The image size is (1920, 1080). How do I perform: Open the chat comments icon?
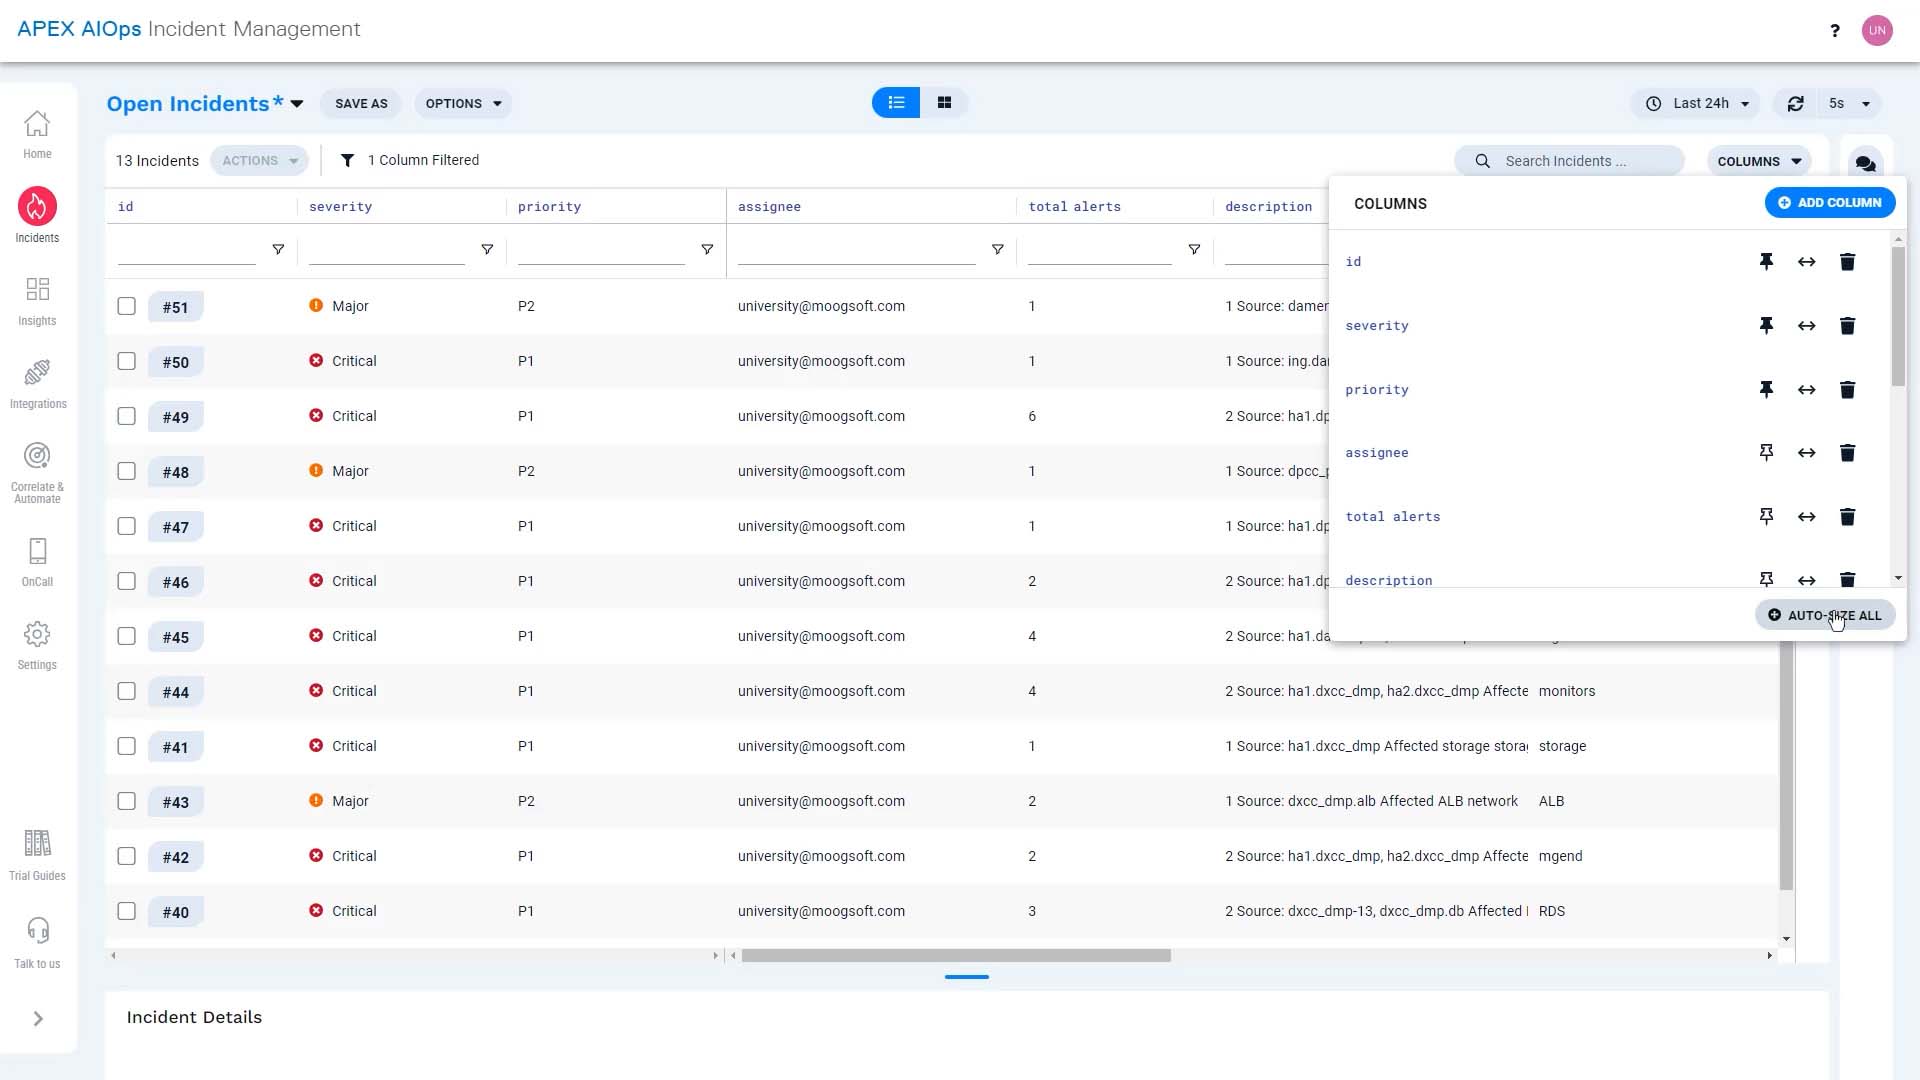(x=1865, y=163)
